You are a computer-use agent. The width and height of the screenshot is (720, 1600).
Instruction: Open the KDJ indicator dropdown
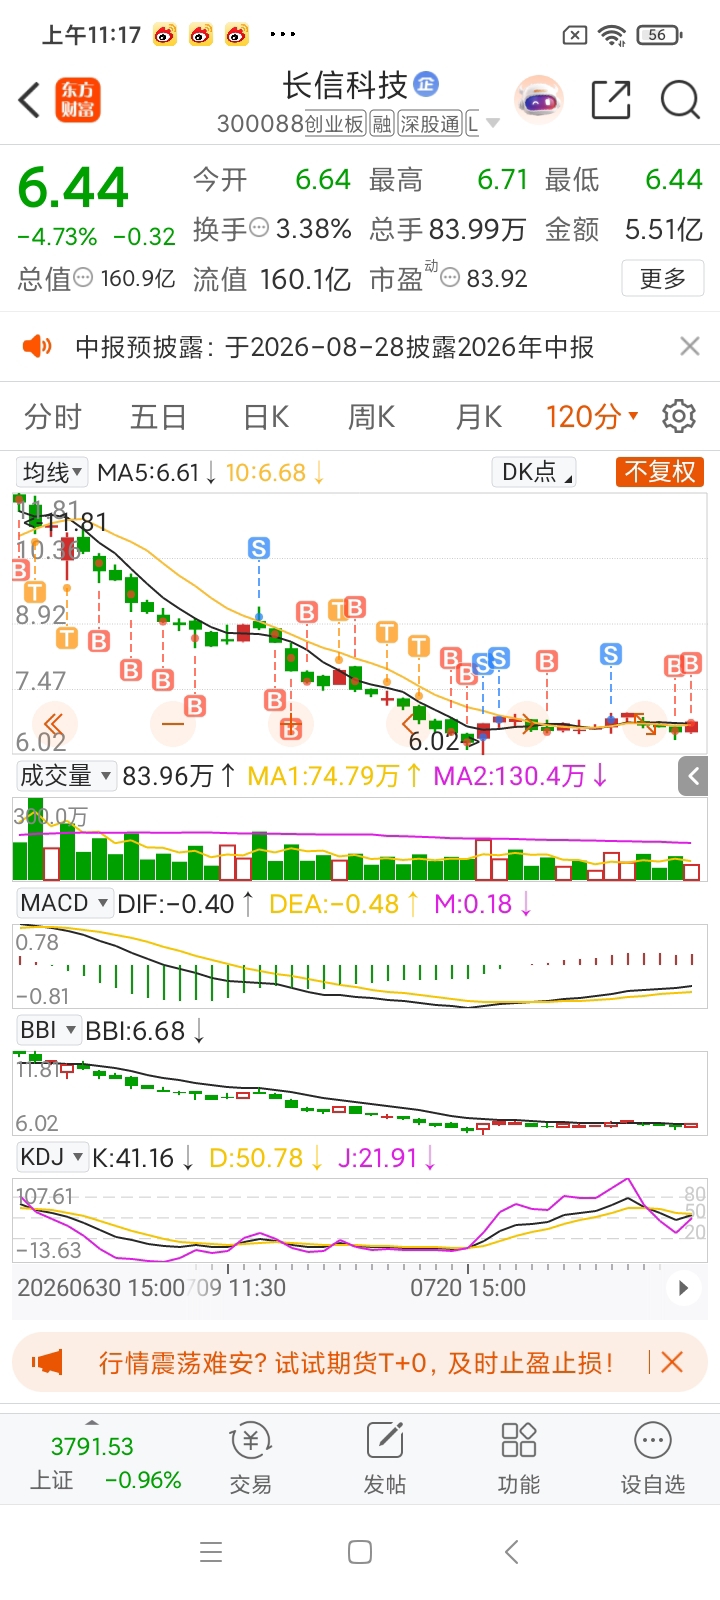point(52,1158)
